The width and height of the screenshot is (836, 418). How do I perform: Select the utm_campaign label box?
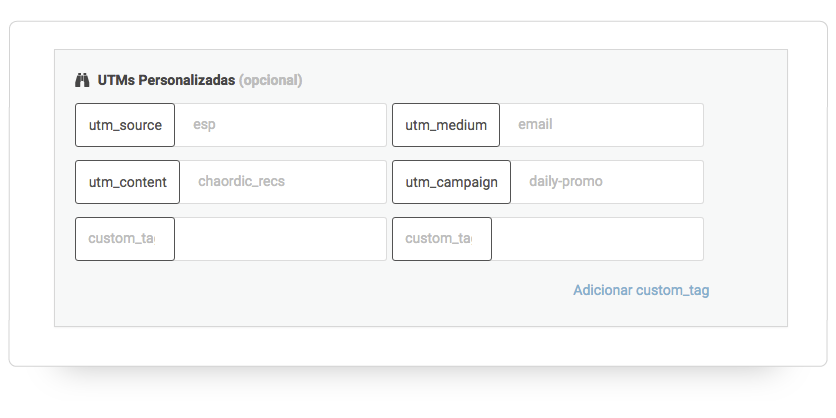coord(451,182)
